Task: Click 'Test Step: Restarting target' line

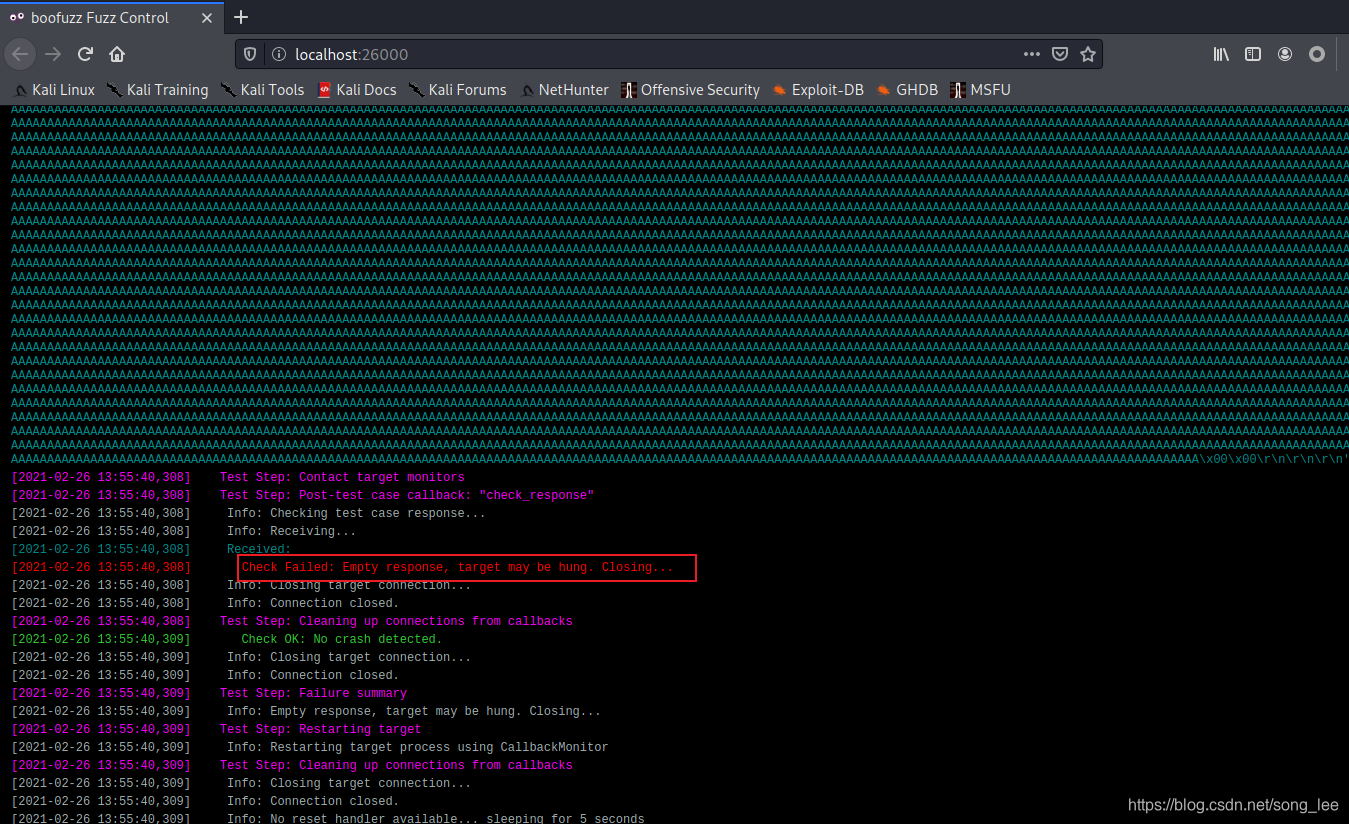Action: pyautogui.click(x=320, y=729)
